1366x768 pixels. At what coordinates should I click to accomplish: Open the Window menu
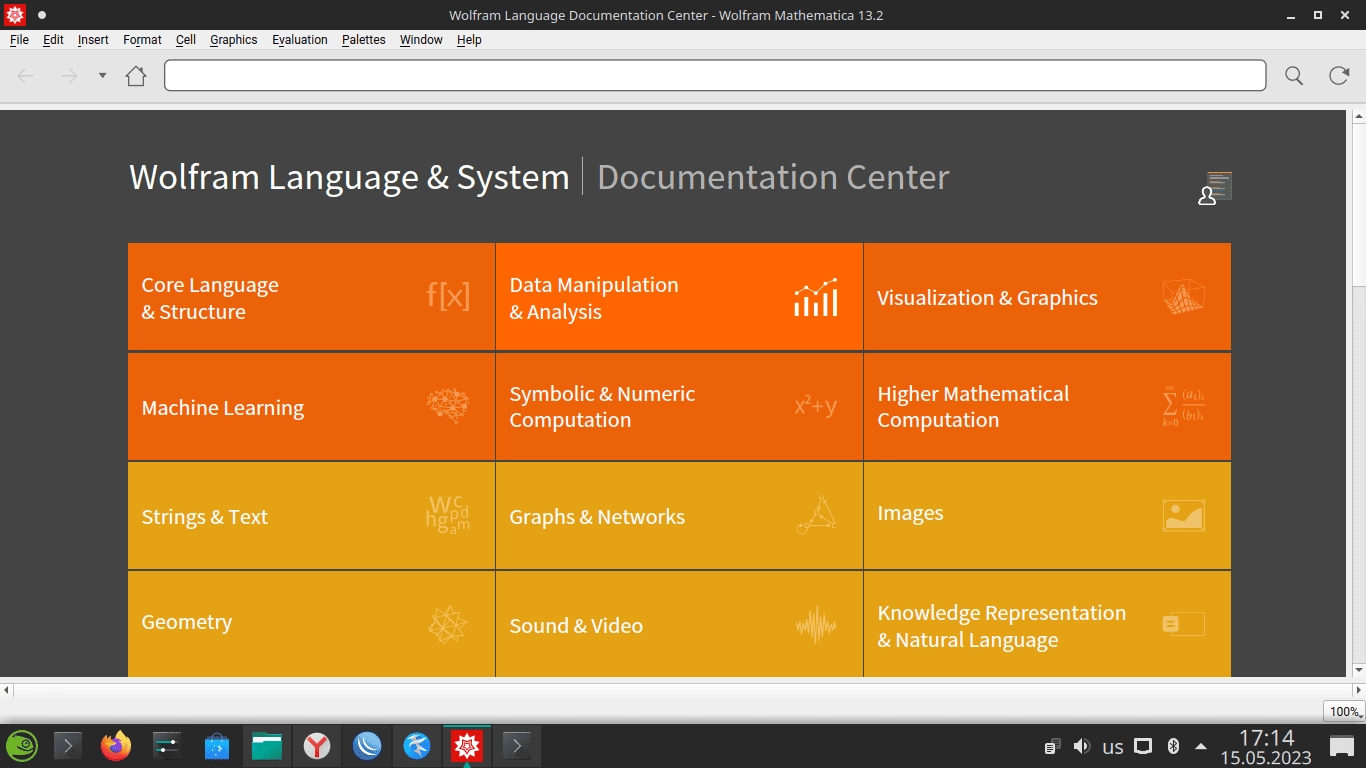coord(421,40)
